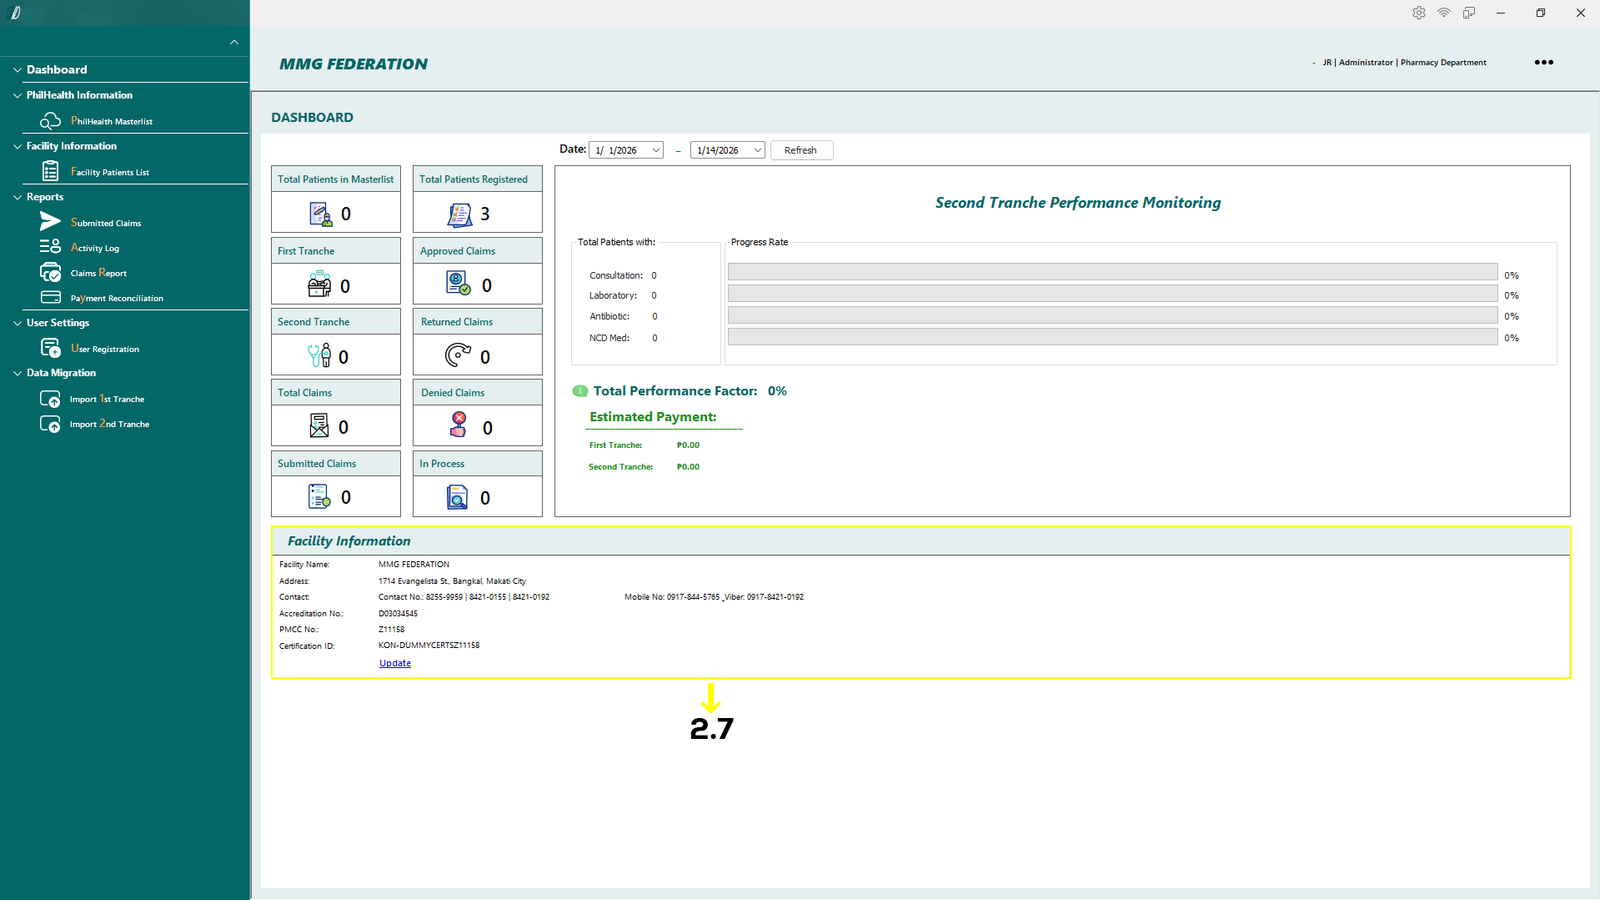Open the Claims Report icon
This screenshot has width=1600, height=900.
[50, 272]
